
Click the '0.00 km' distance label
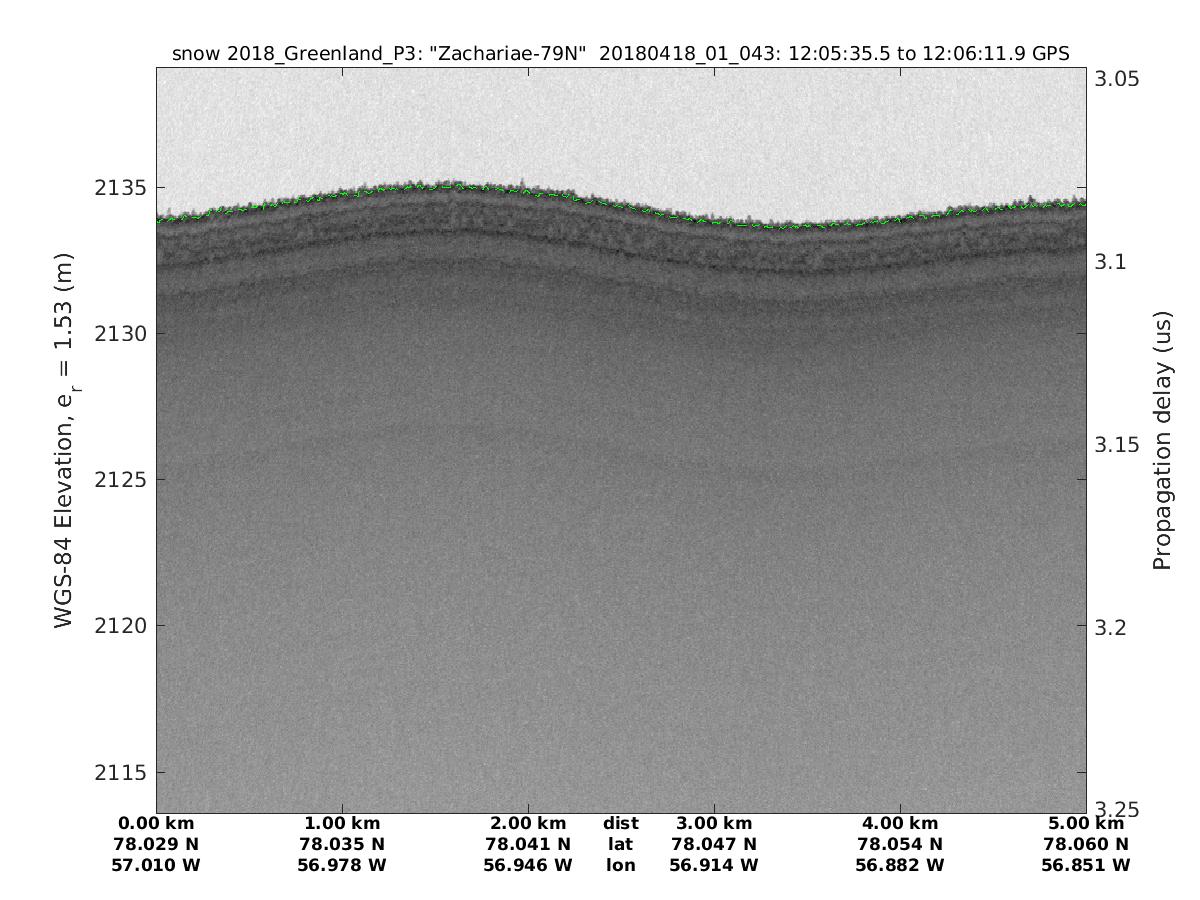(x=157, y=824)
